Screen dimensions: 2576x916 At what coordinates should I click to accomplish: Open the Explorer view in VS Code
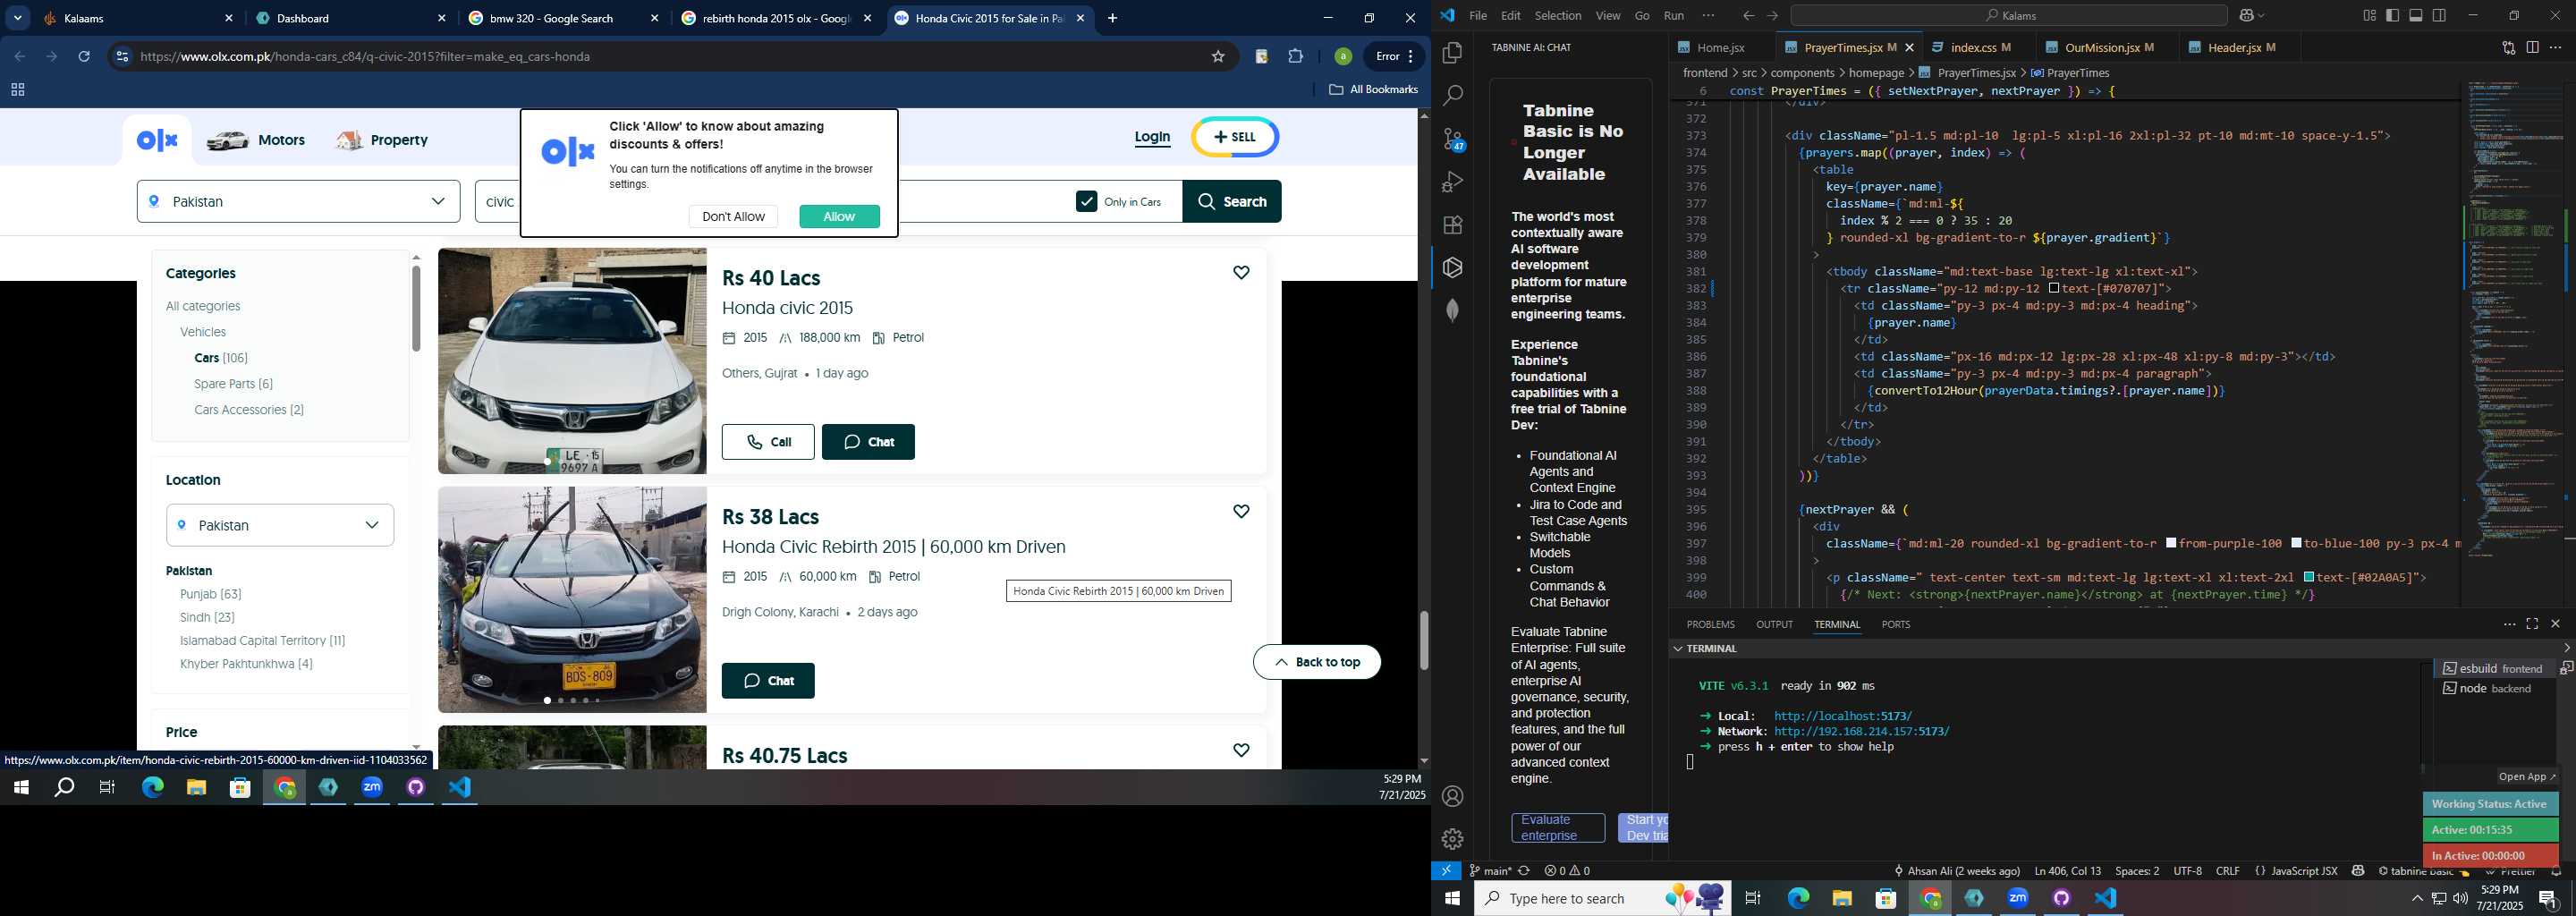1453,52
